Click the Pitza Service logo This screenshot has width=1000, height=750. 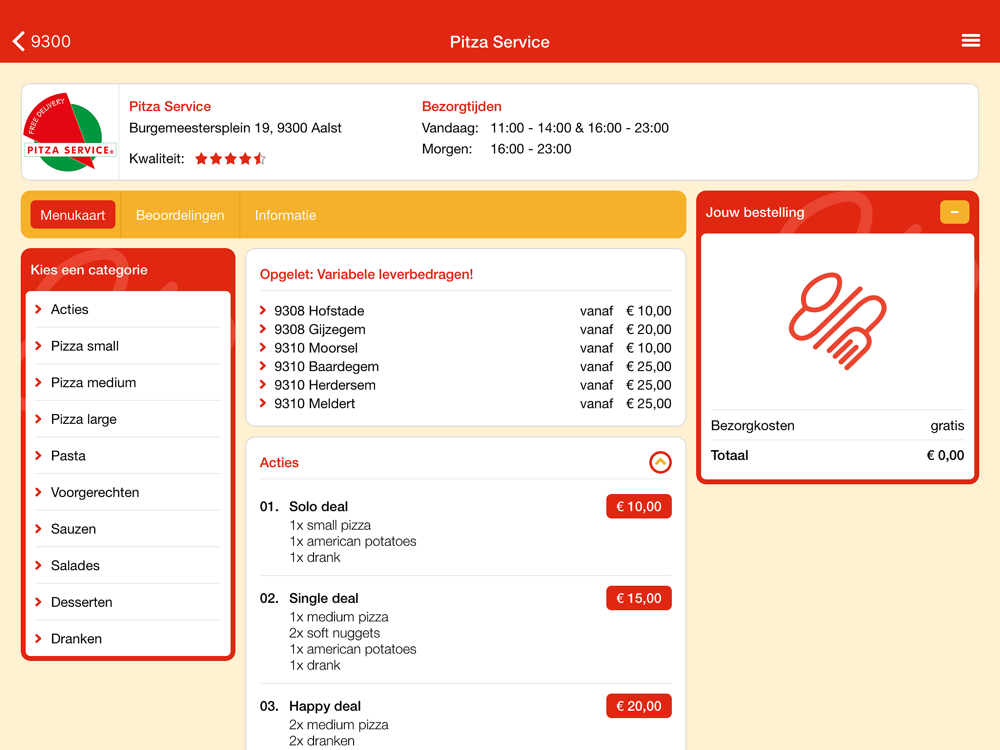click(x=70, y=132)
